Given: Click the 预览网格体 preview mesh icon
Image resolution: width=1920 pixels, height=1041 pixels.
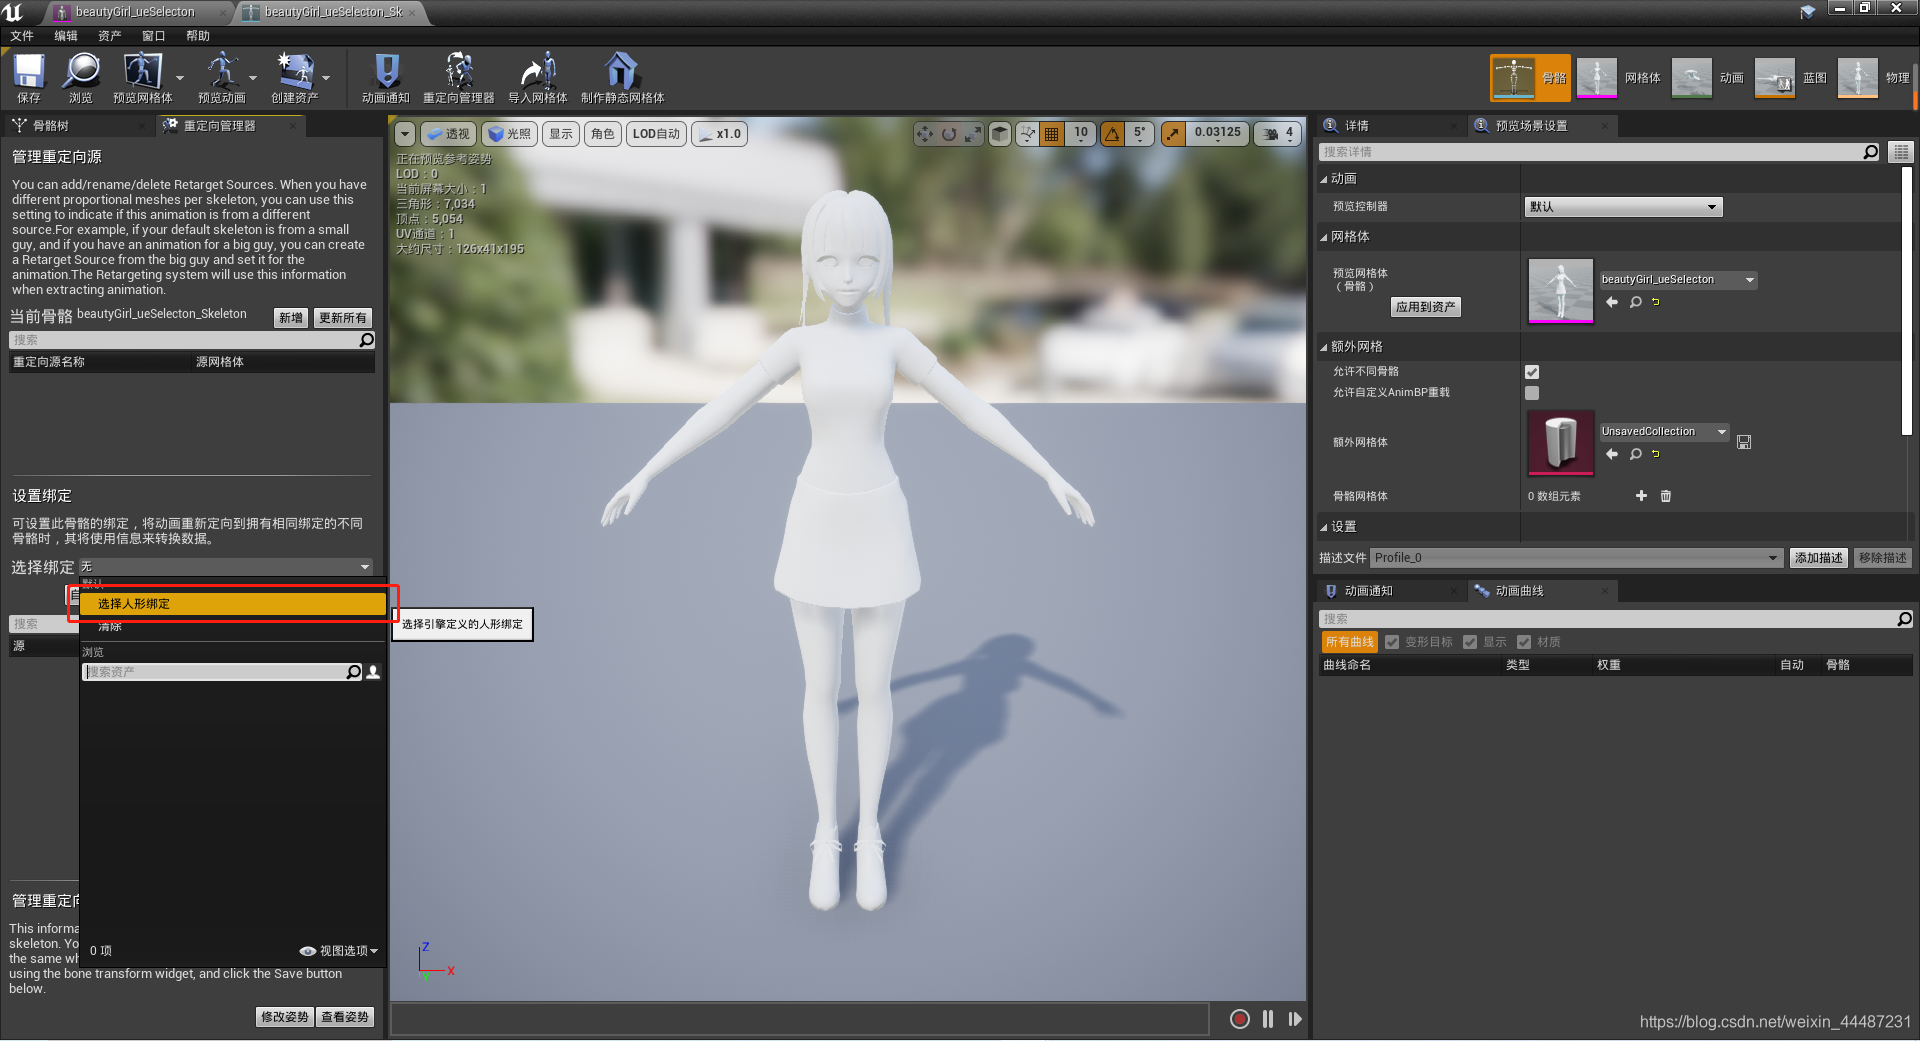Looking at the screenshot, I should pos(143,78).
